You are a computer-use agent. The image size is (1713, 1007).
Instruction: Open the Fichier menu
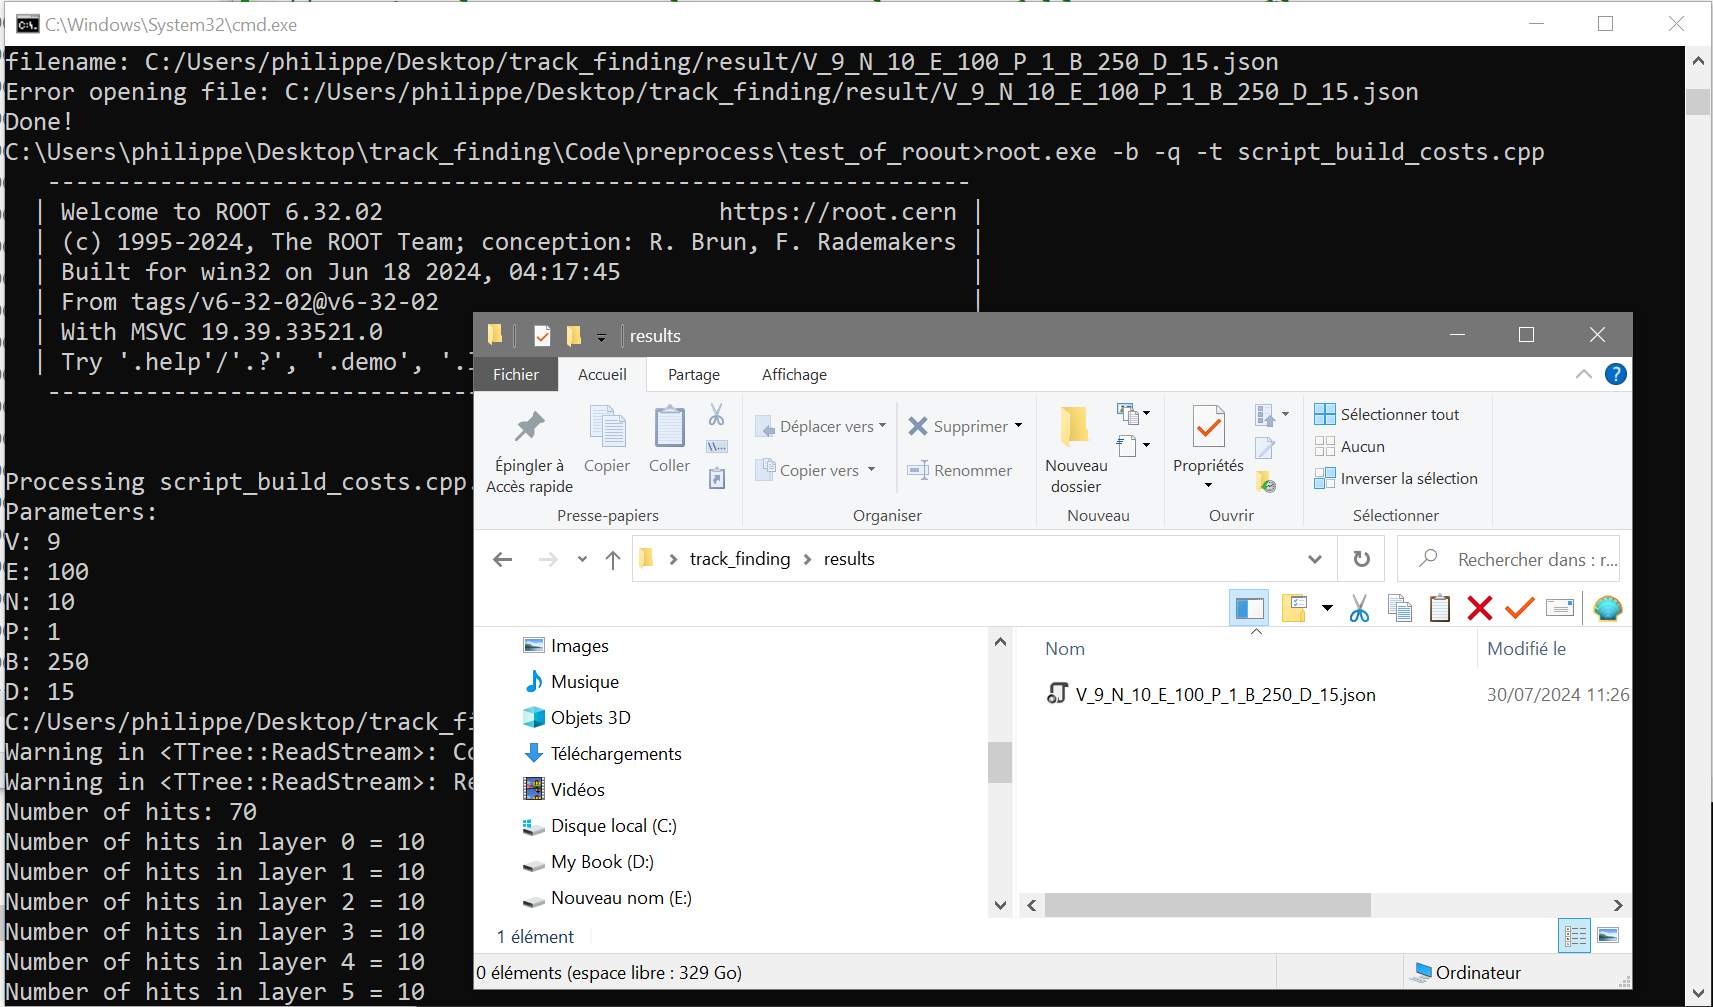tap(515, 374)
